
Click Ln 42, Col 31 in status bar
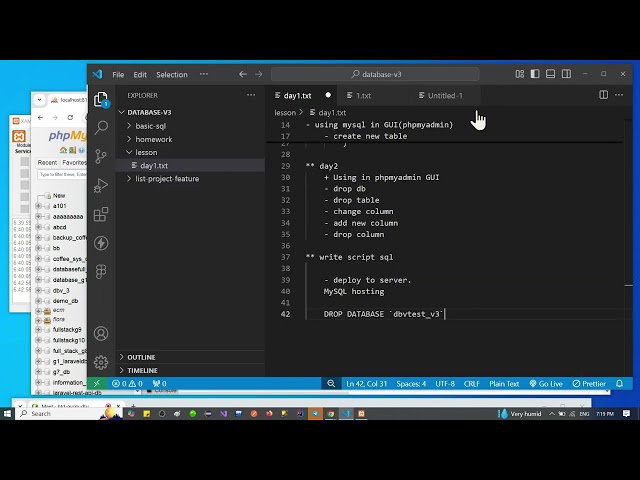367,384
